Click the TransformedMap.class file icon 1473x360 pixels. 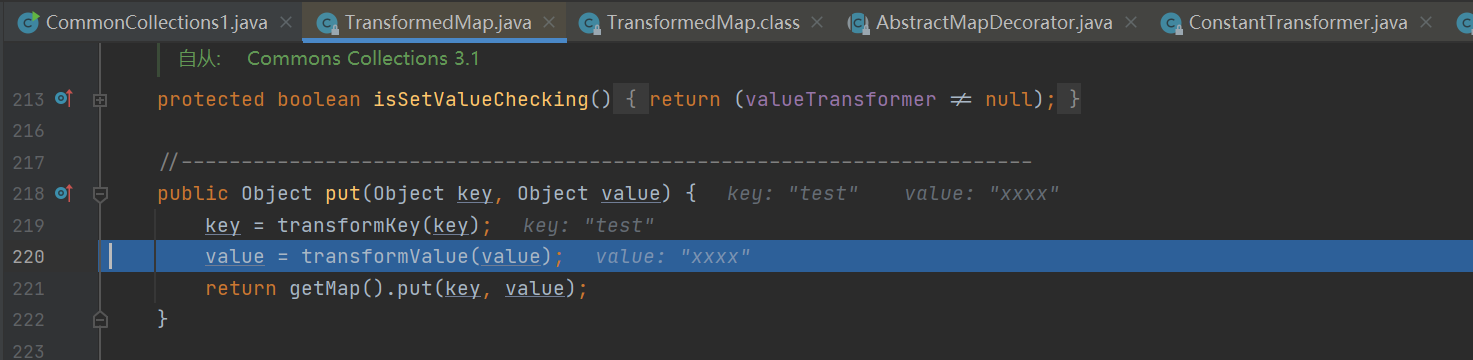(591, 21)
